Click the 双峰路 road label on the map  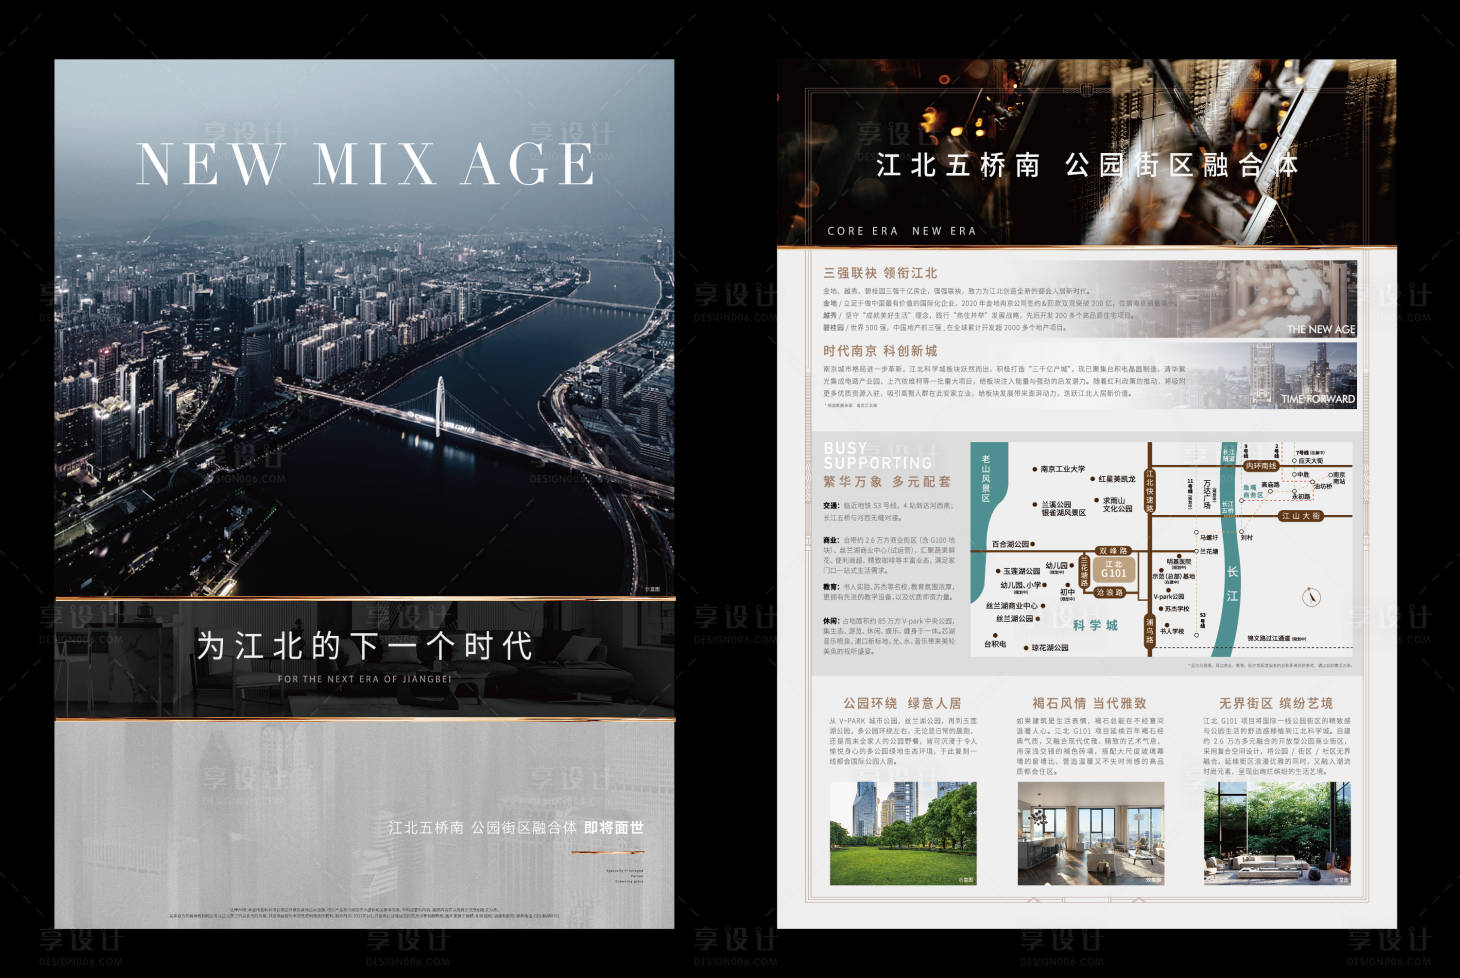1113,551
